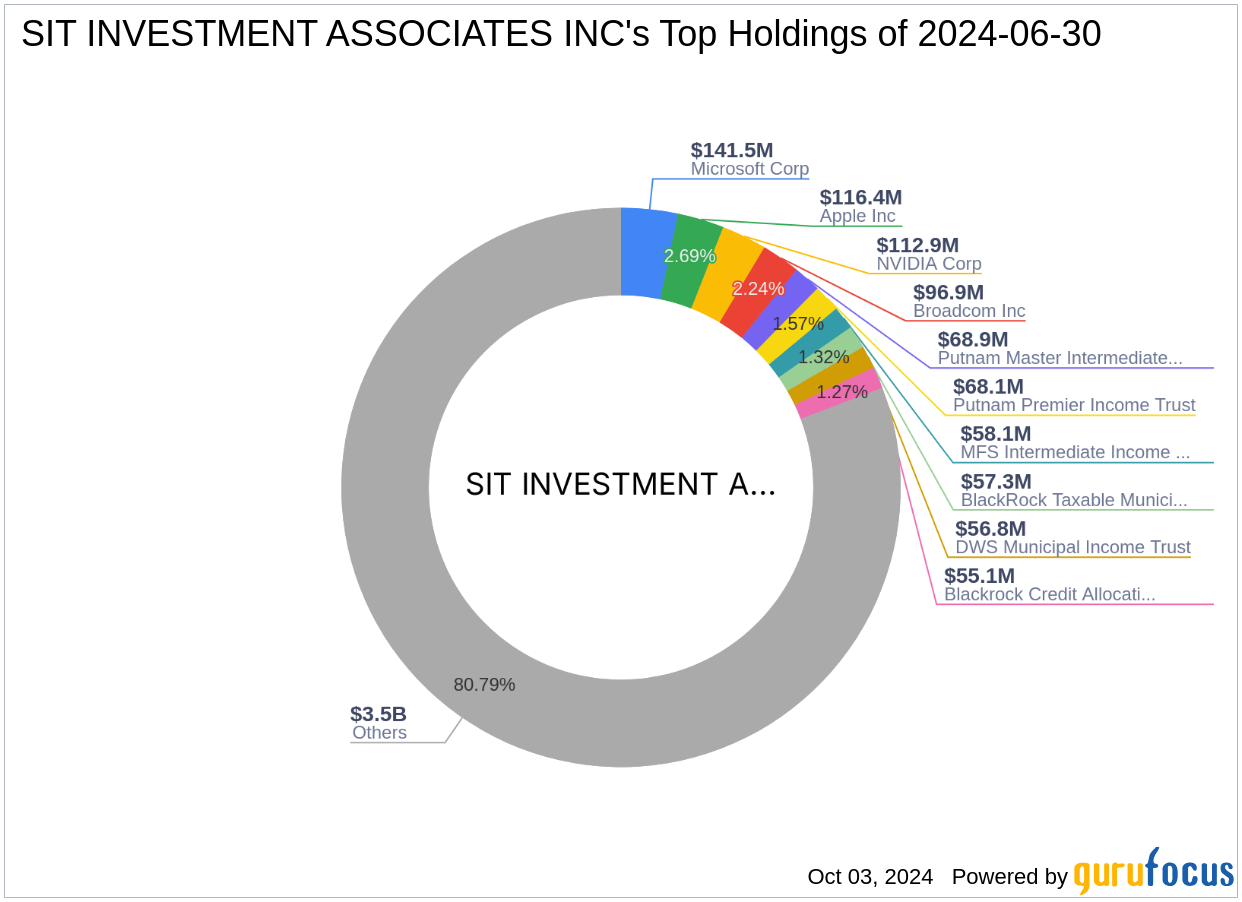Click the DWS Municipal Income Trust label

1073,547
